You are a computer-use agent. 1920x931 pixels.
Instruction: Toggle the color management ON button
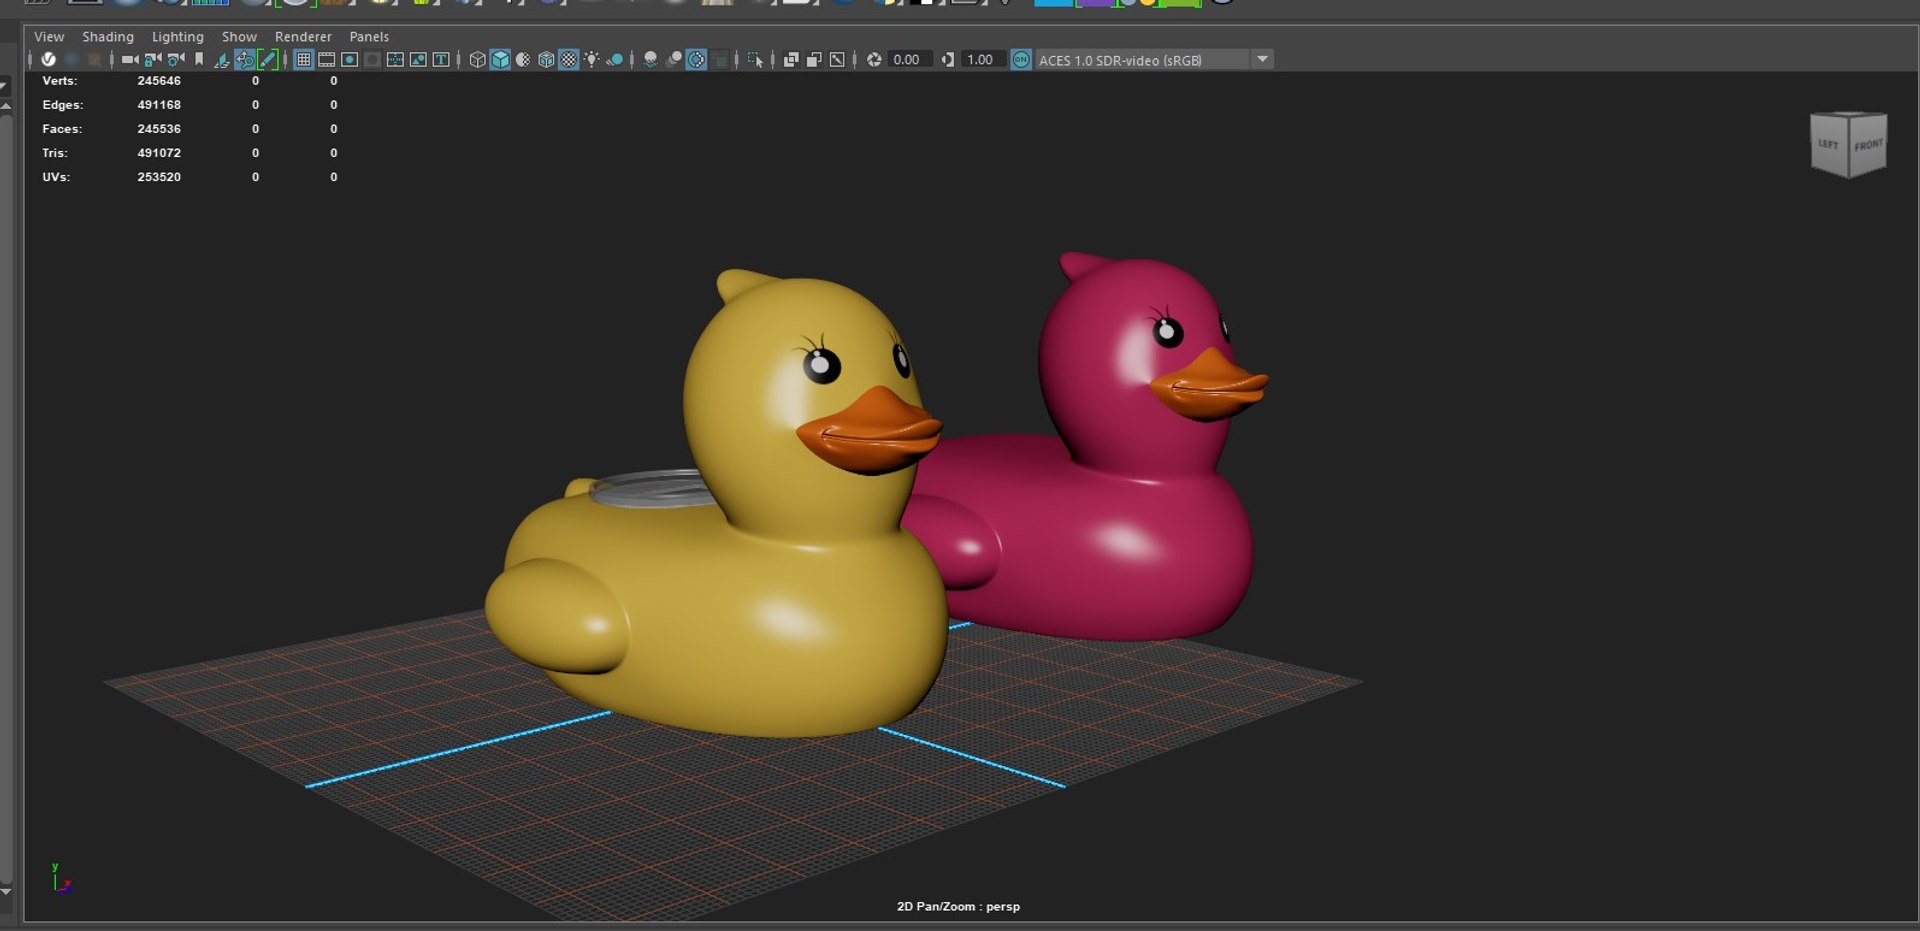[x=1021, y=60]
